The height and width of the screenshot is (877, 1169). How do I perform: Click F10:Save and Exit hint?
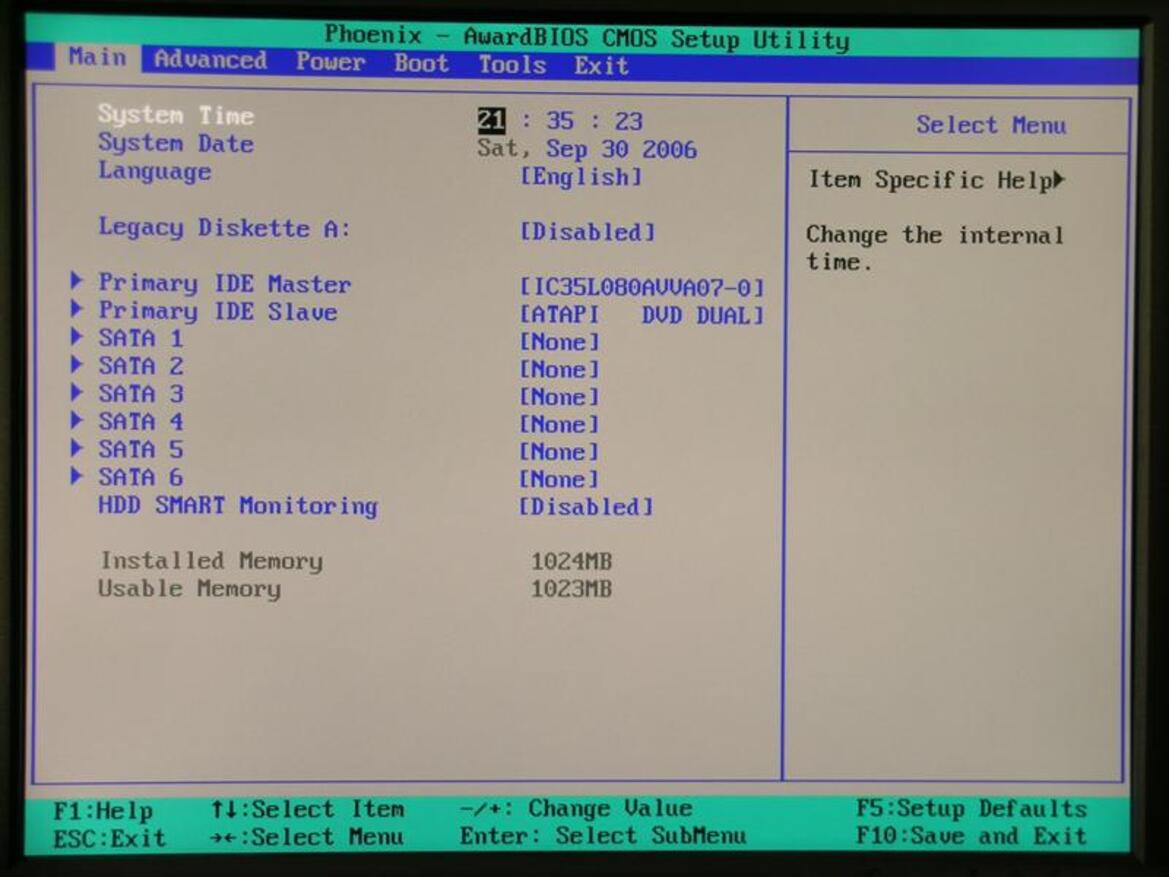(971, 836)
